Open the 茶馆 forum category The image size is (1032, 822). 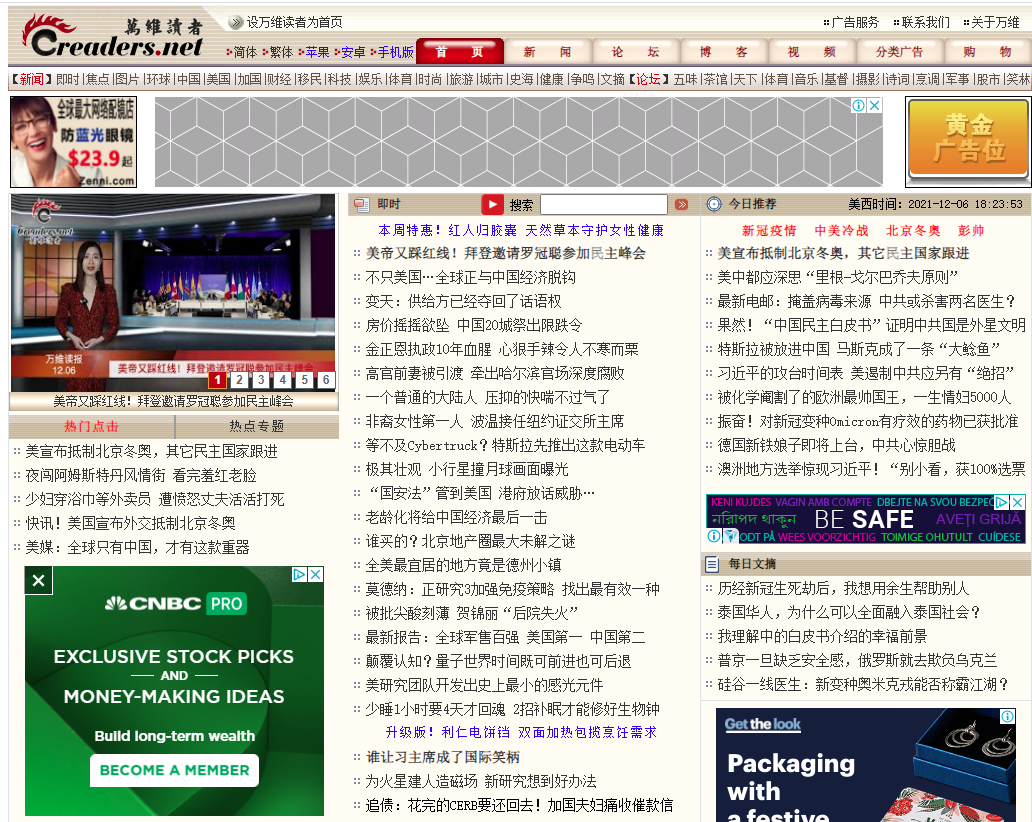tap(715, 79)
